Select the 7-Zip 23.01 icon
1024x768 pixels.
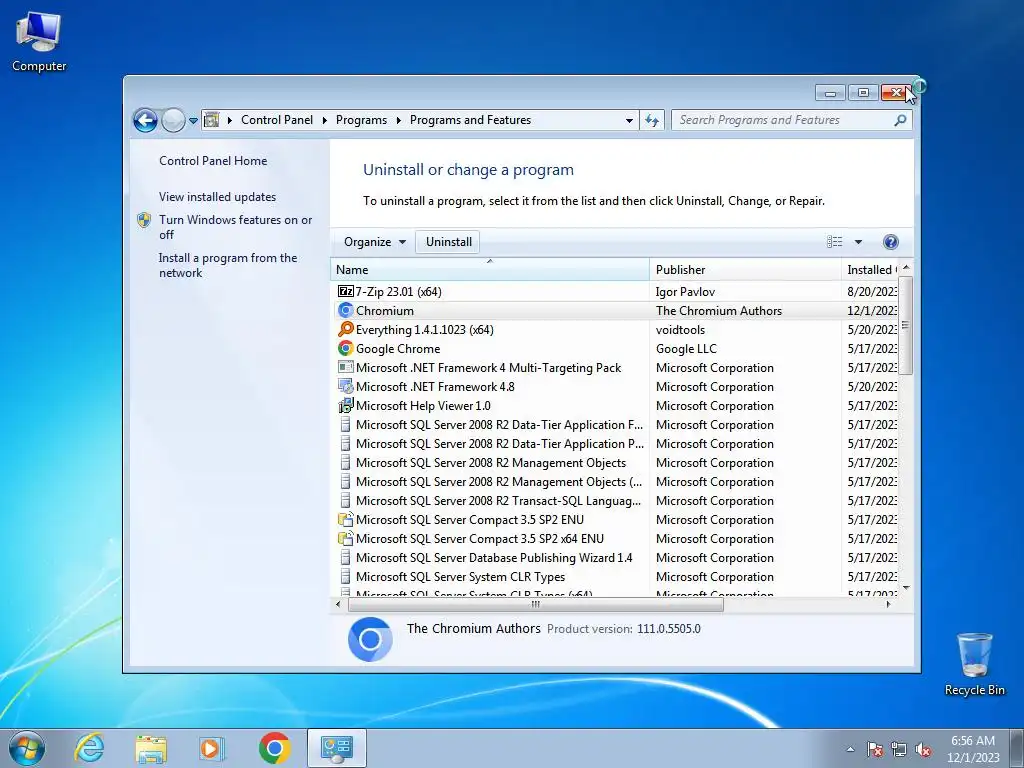pyautogui.click(x=345, y=291)
